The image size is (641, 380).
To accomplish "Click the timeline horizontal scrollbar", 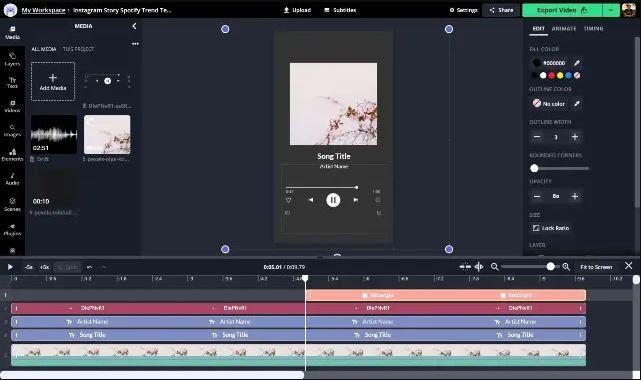I will point(152,375).
